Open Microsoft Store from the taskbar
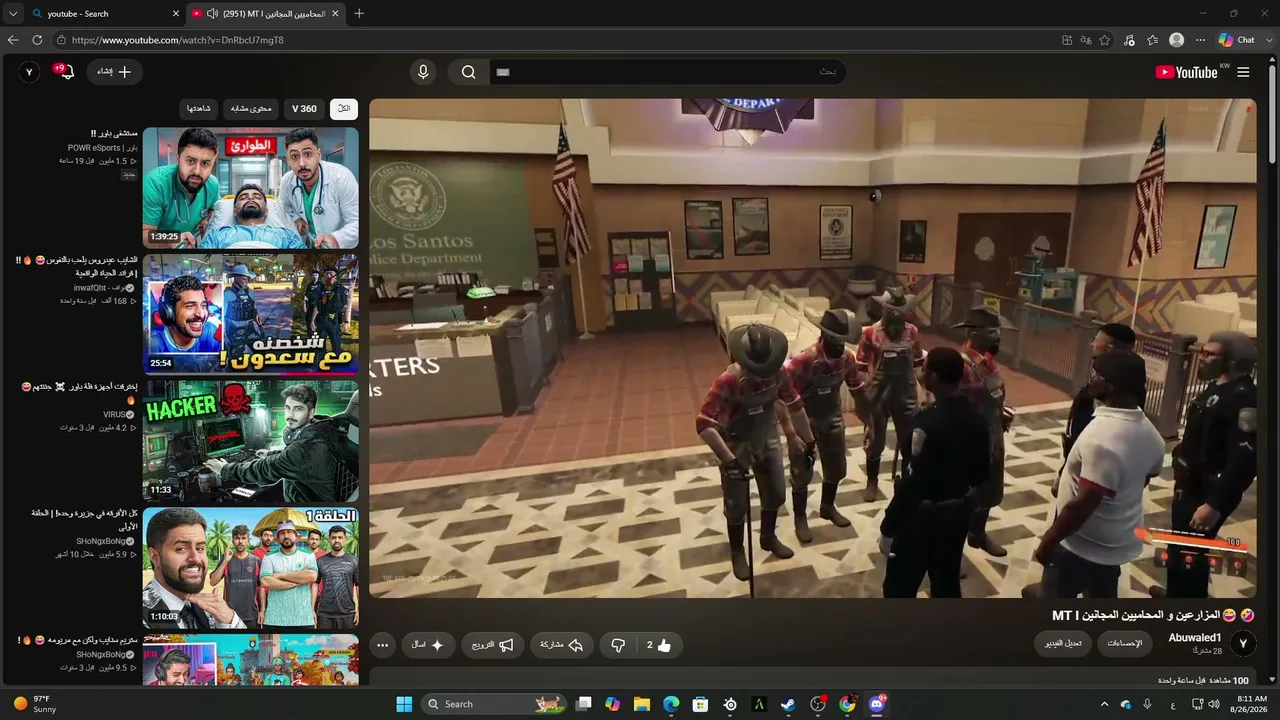1280x720 pixels. tap(701, 704)
